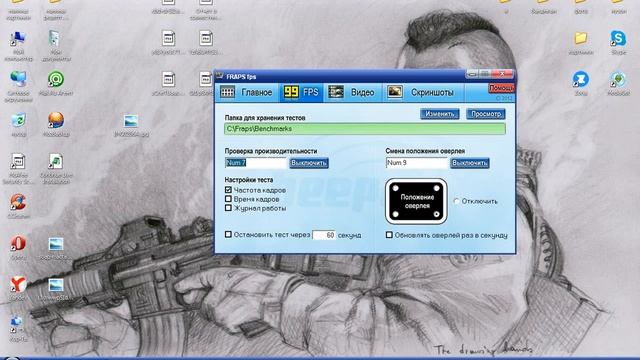Switch to the 99 FPS tab
This screenshot has width=640, height=360.
pyautogui.click(x=301, y=93)
